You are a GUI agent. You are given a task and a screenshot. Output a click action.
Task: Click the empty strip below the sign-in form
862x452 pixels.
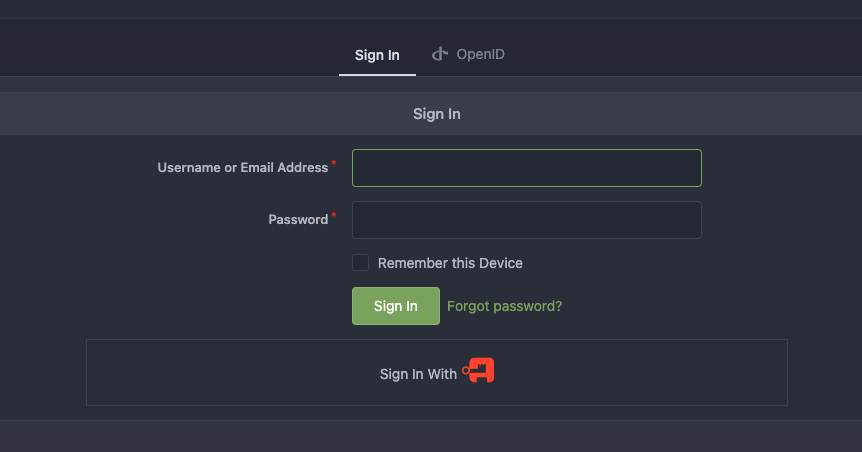tap(430, 435)
